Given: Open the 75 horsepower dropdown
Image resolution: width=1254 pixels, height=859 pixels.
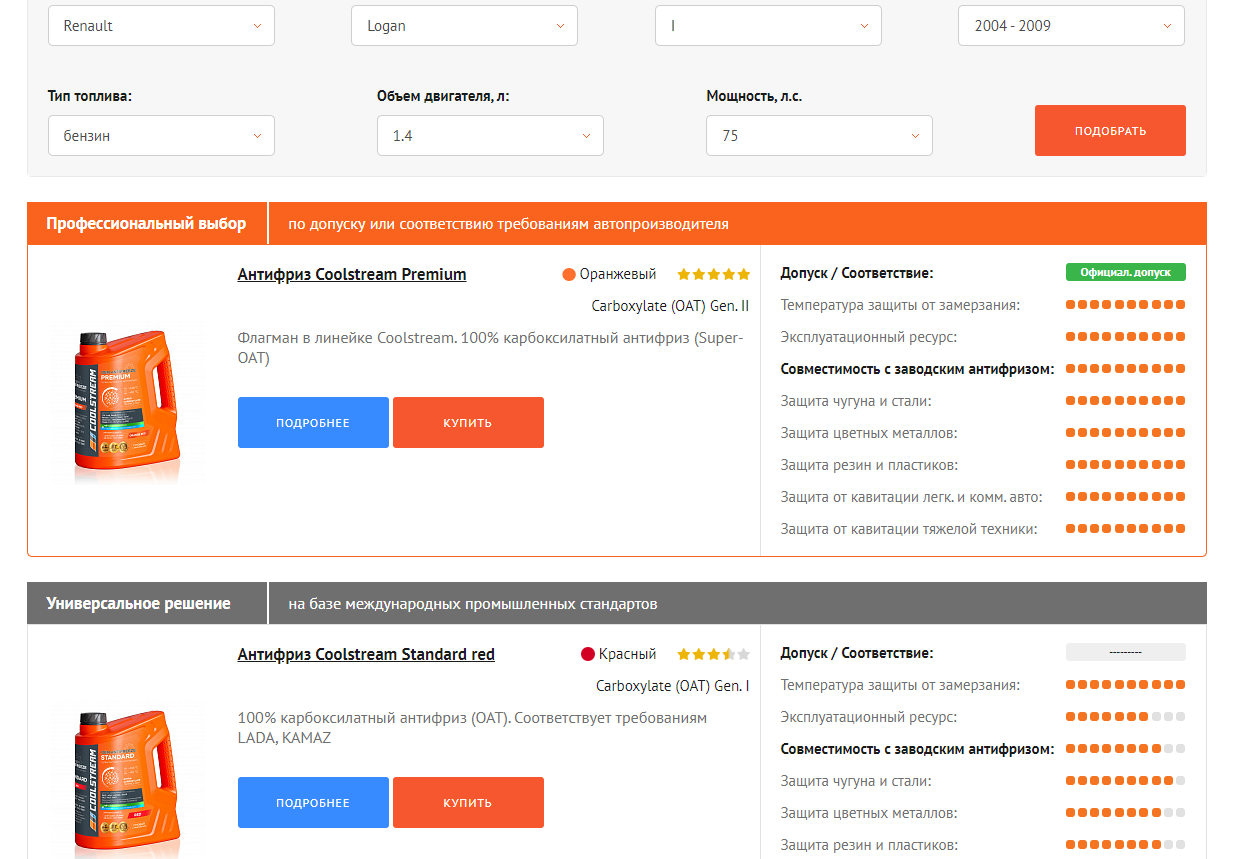Looking at the screenshot, I should [819, 136].
